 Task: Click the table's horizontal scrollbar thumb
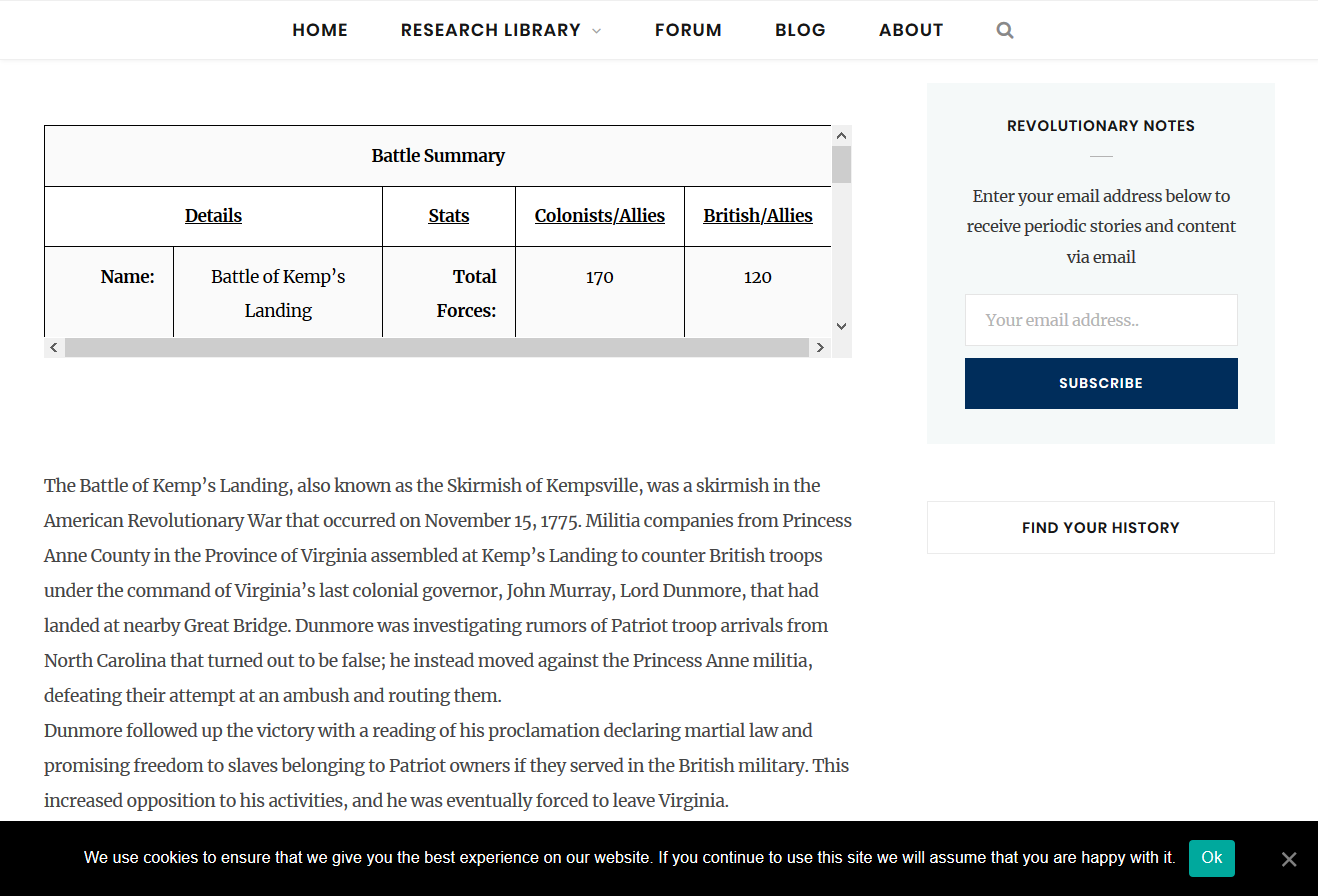[x=436, y=347]
